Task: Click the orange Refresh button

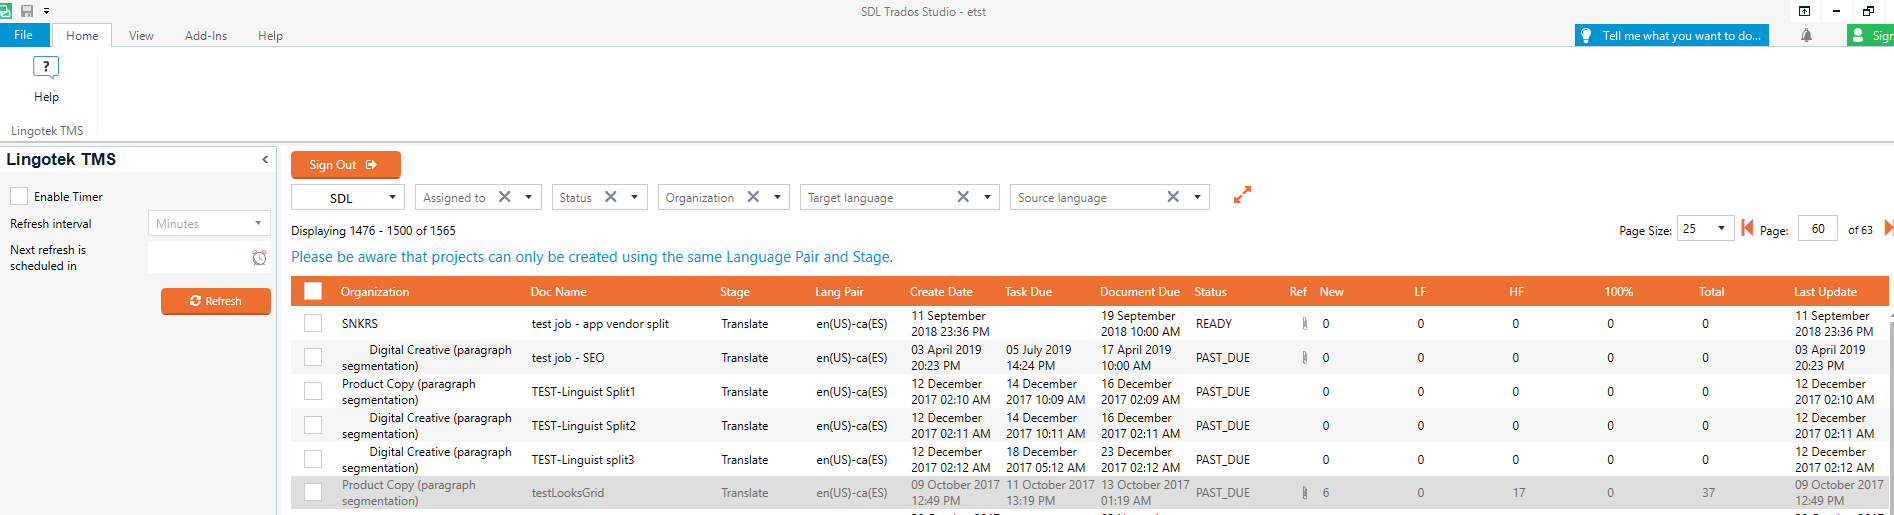Action: click(216, 301)
